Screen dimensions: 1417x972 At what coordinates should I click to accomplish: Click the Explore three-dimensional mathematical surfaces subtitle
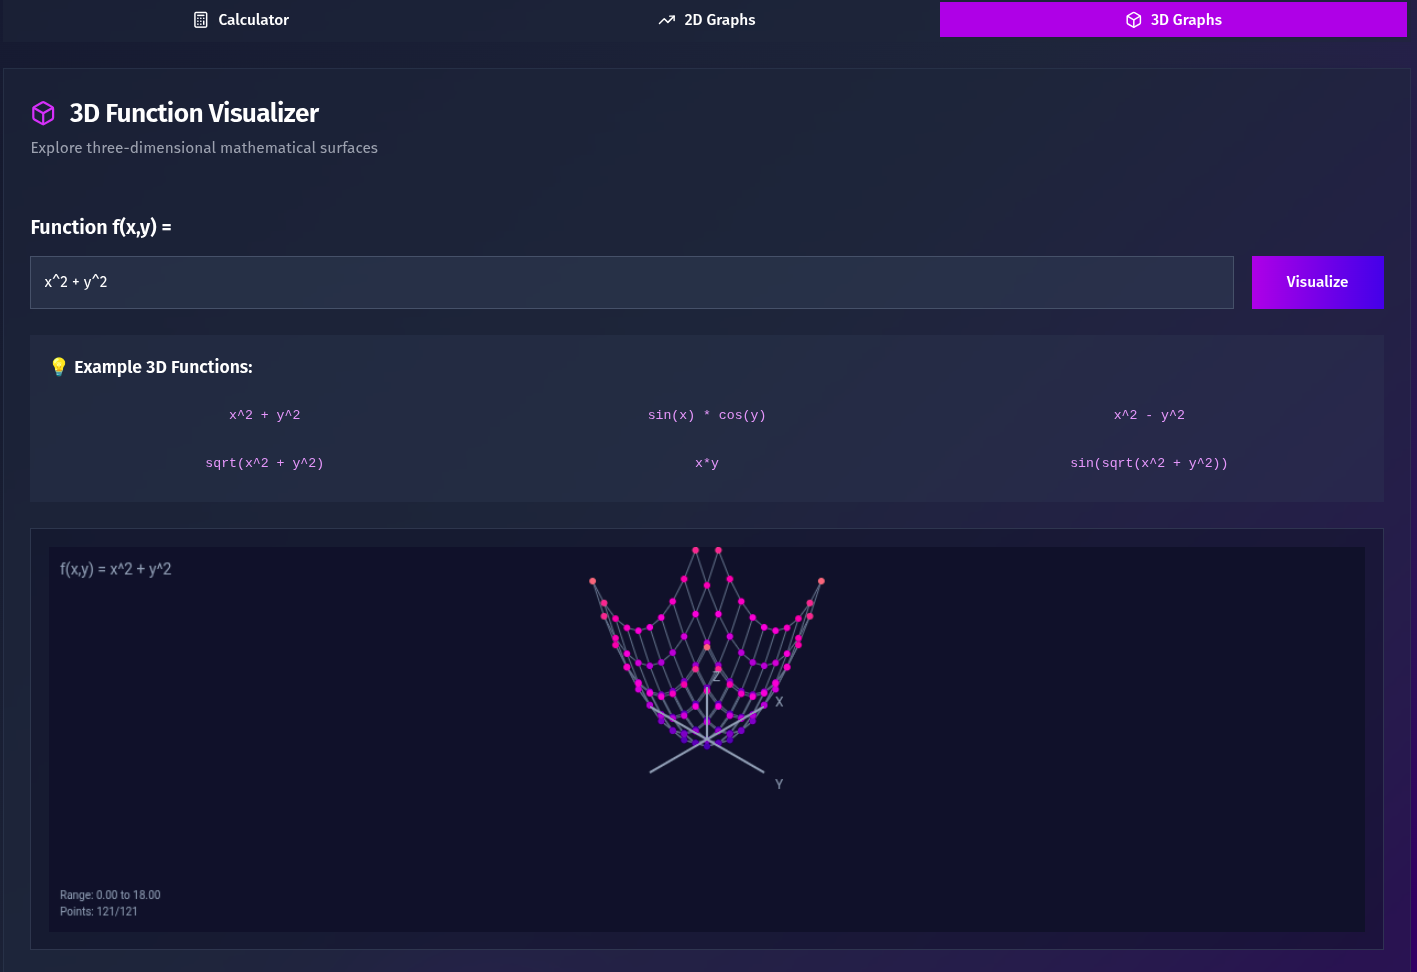tap(204, 148)
